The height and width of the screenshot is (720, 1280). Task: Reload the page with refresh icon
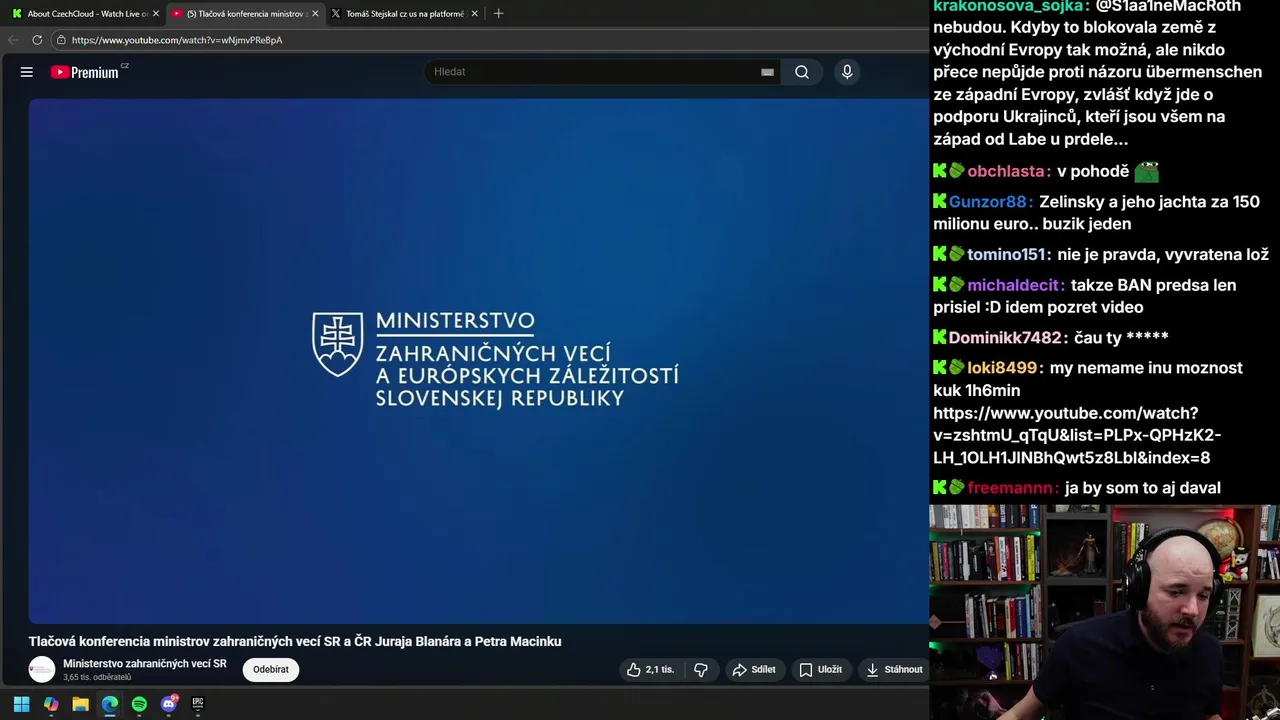37,40
